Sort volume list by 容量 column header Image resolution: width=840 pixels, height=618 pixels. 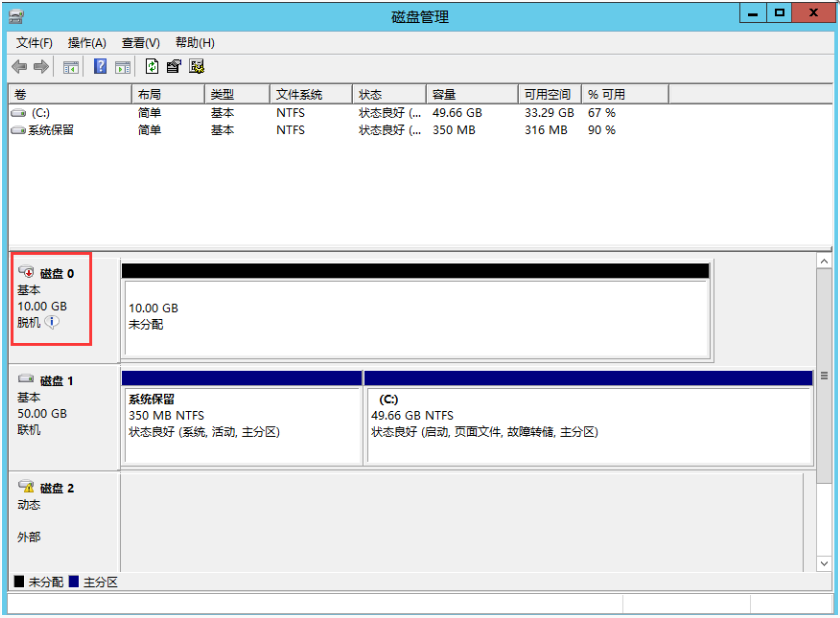[472, 94]
